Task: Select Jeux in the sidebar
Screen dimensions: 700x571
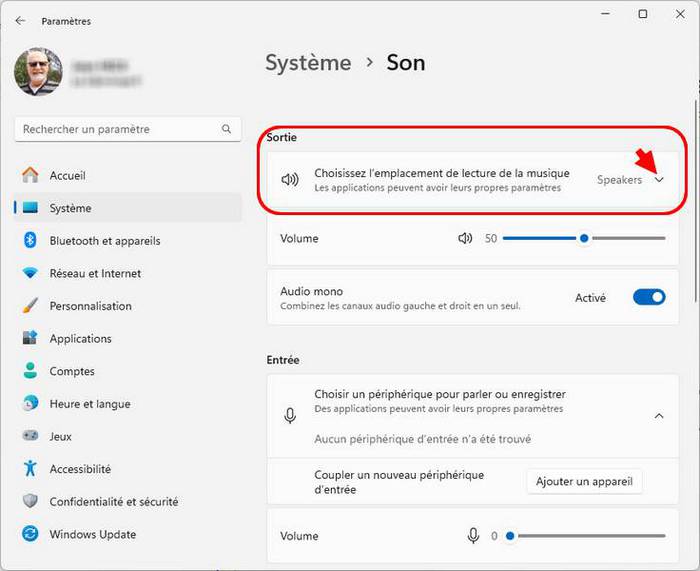Action: click(128, 436)
